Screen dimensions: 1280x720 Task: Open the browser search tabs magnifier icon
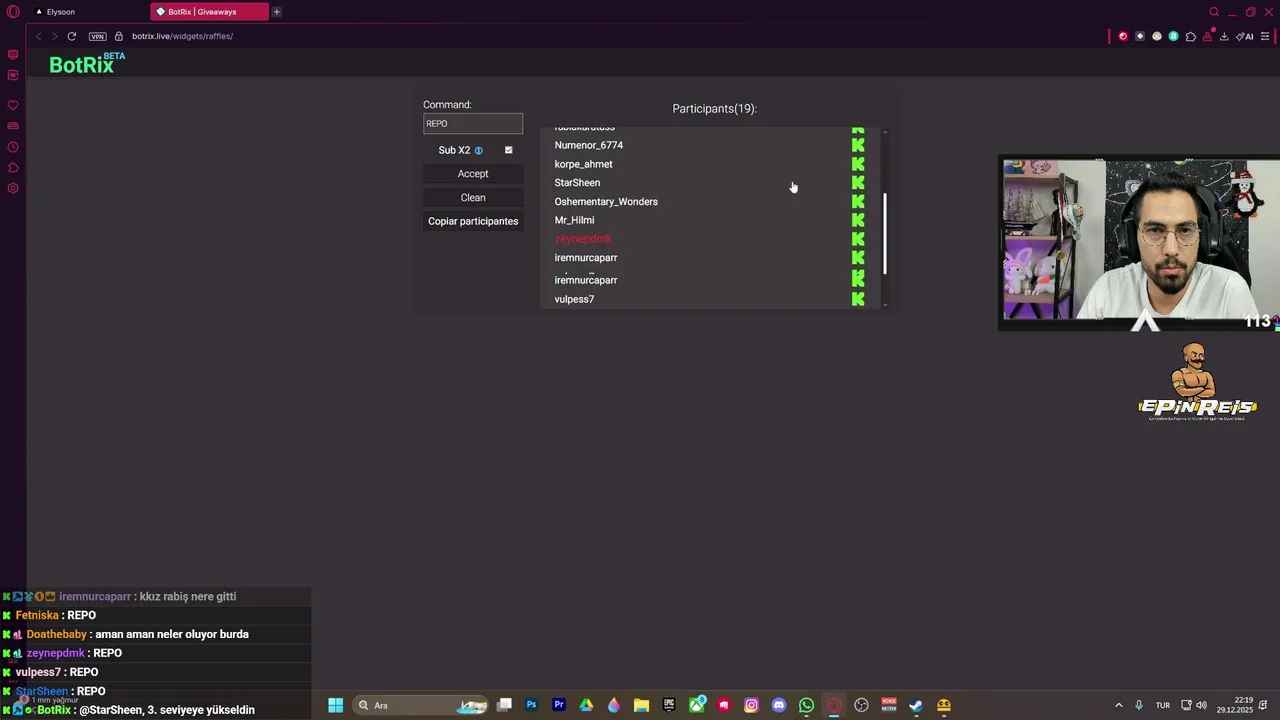[1214, 12]
